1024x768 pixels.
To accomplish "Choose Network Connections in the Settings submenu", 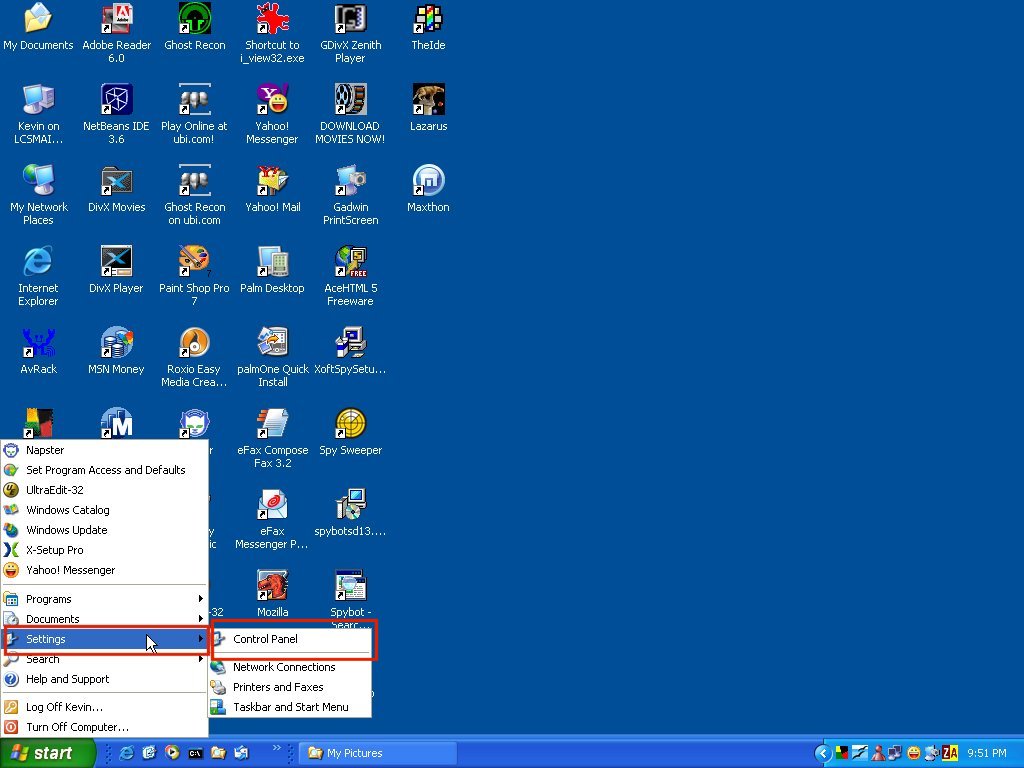I will [290, 667].
